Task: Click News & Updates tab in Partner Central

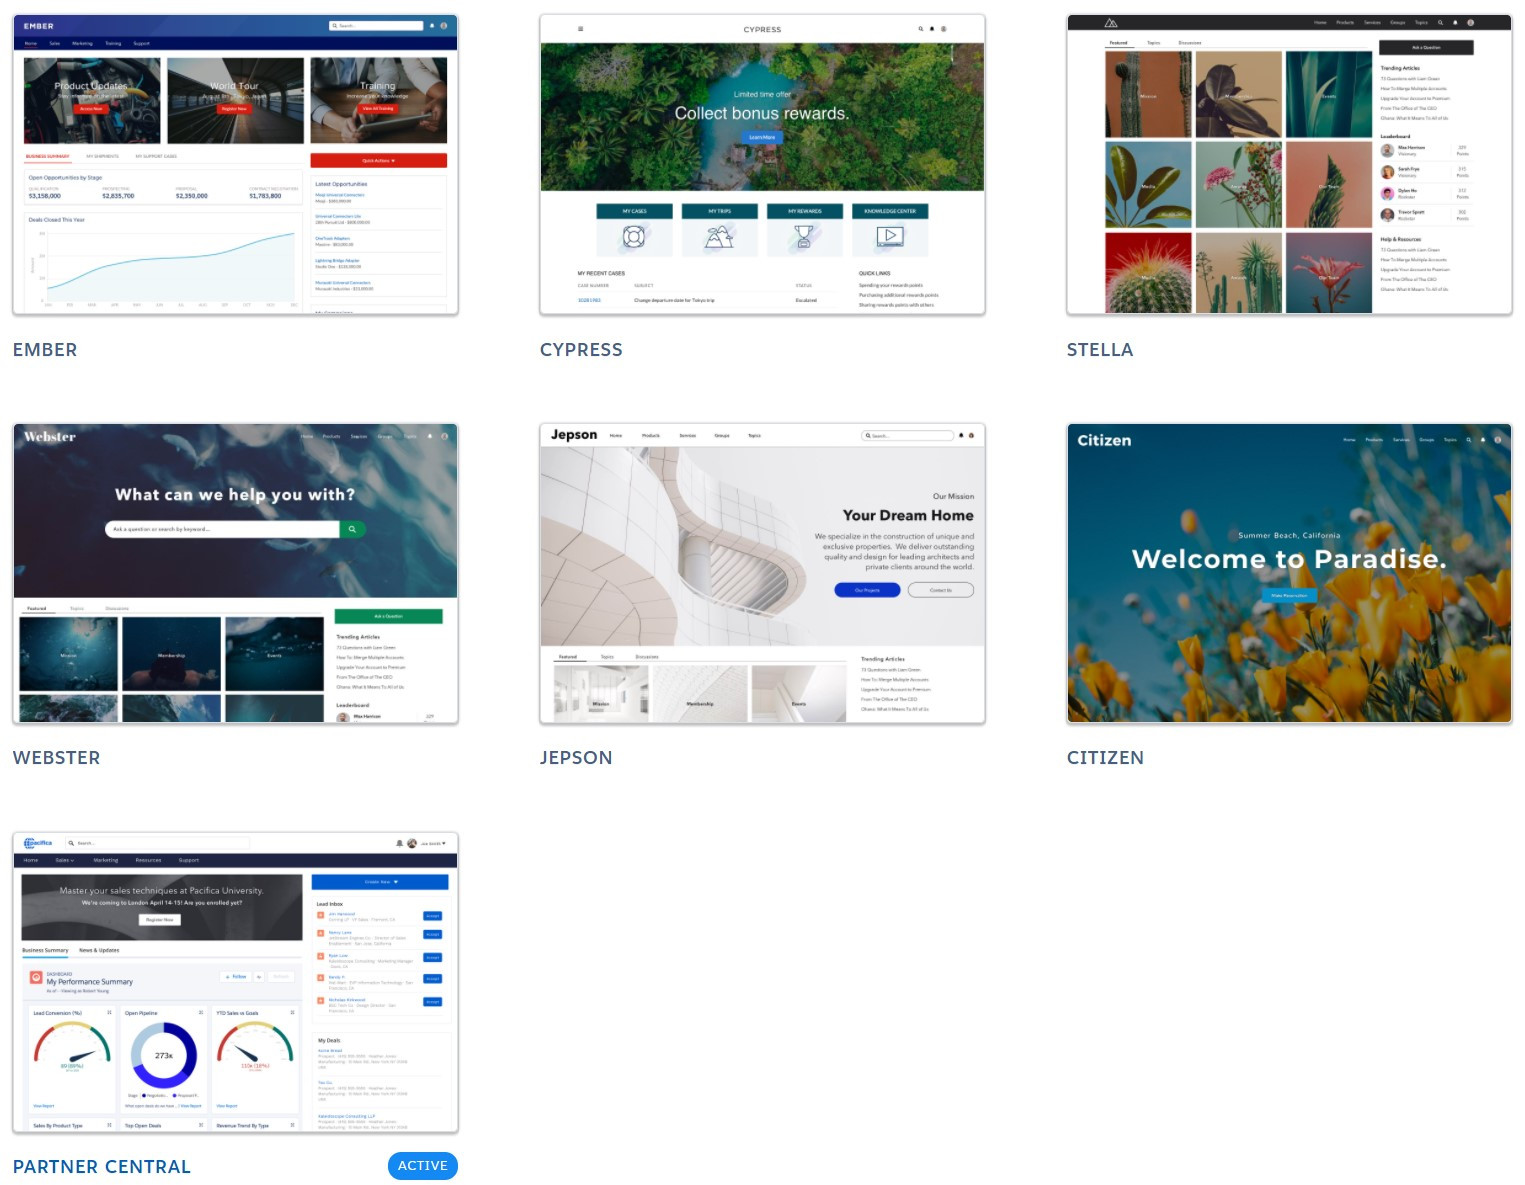Action: click(99, 950)
